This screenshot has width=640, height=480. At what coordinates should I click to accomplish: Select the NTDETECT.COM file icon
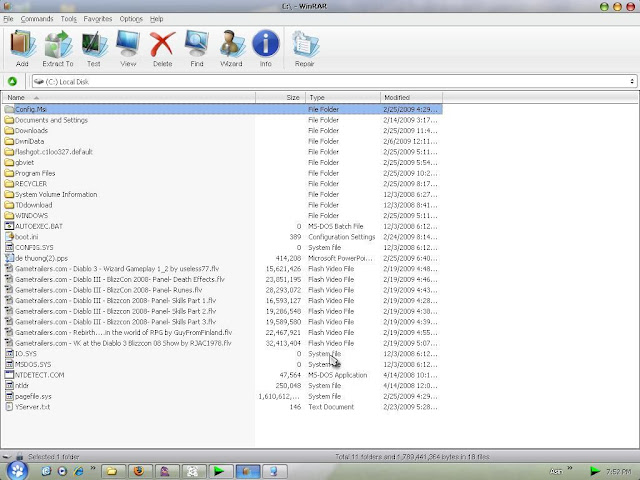click(9, 375)
